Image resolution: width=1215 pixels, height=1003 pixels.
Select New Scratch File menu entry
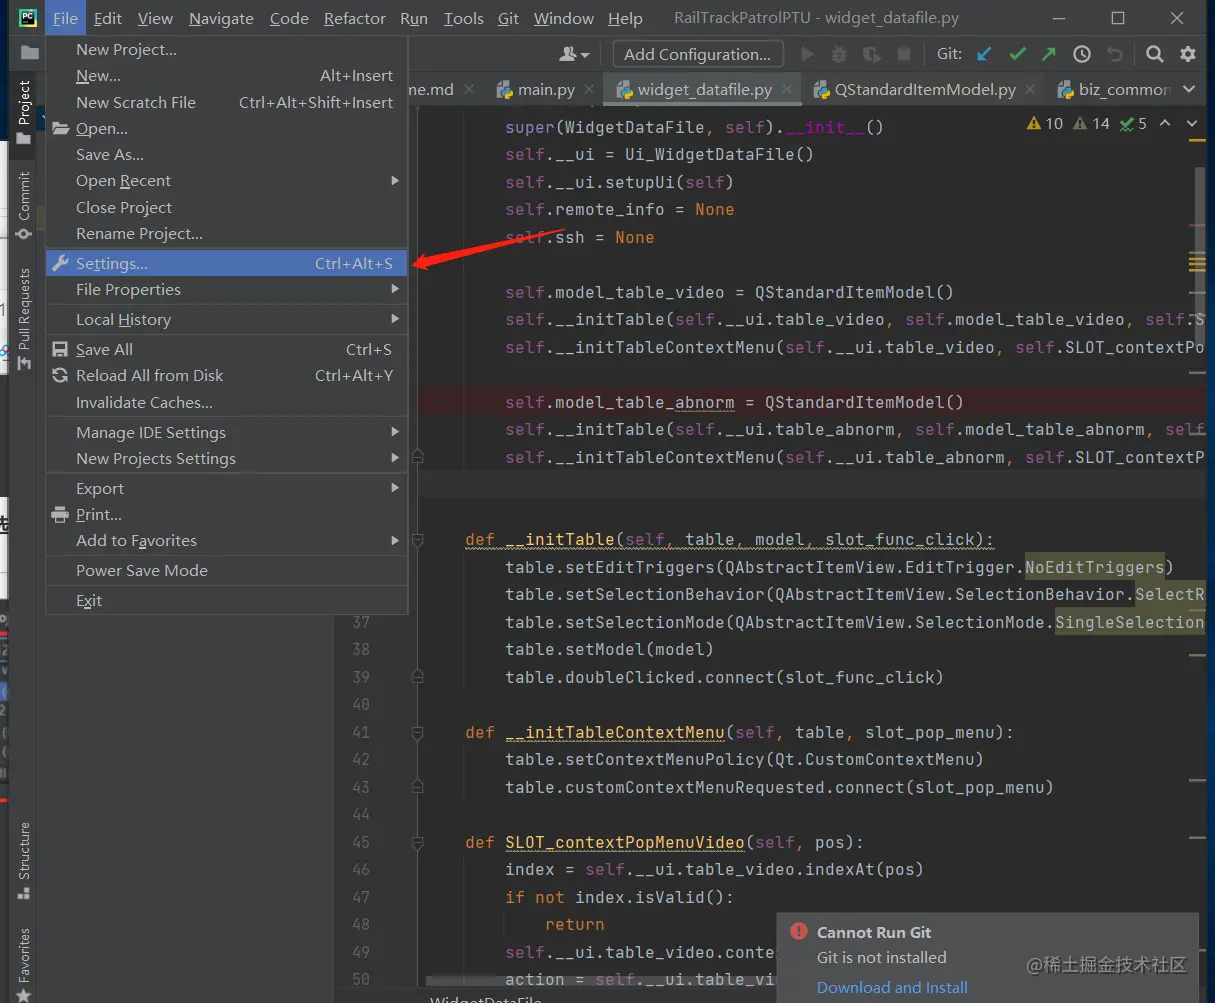tap(227, 102)
